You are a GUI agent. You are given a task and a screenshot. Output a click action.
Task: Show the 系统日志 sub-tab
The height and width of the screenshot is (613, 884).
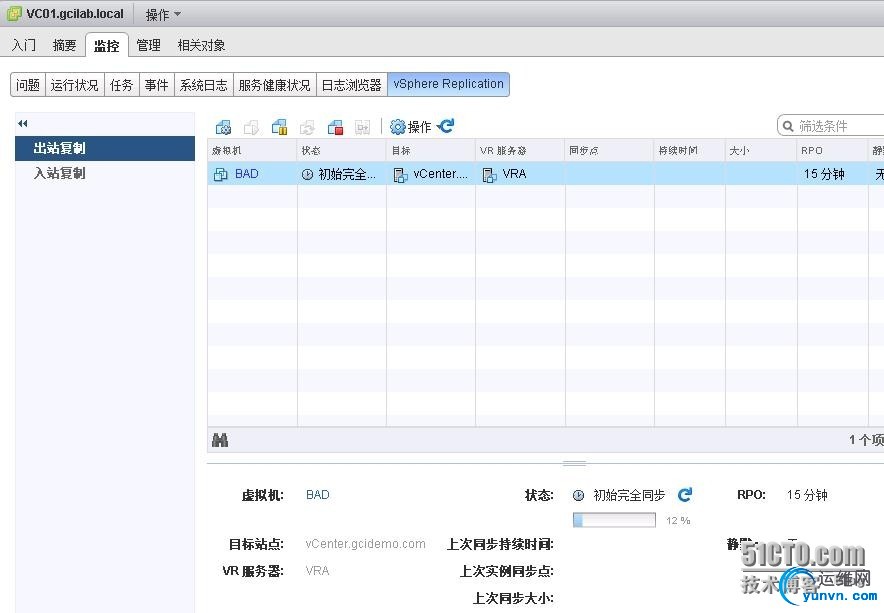(x=204, y=85)
